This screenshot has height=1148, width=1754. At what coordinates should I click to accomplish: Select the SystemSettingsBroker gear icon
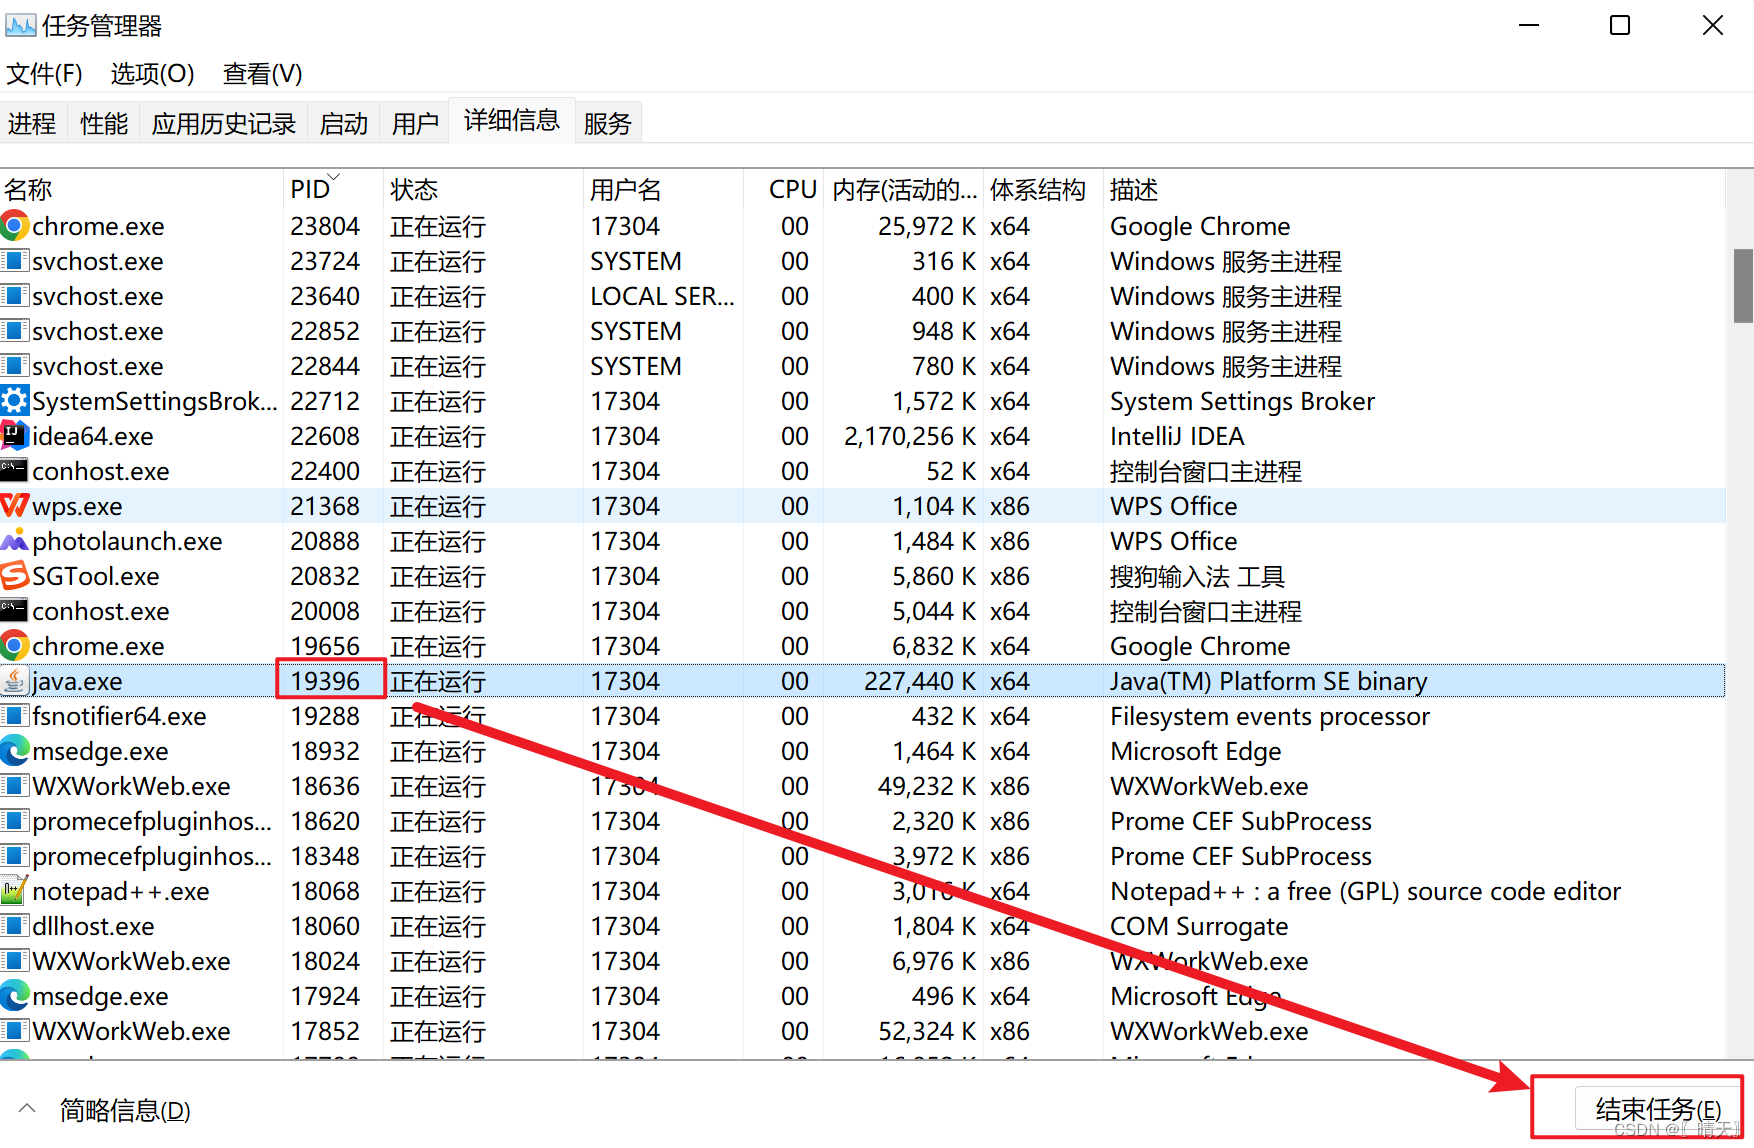click(14, 401)
